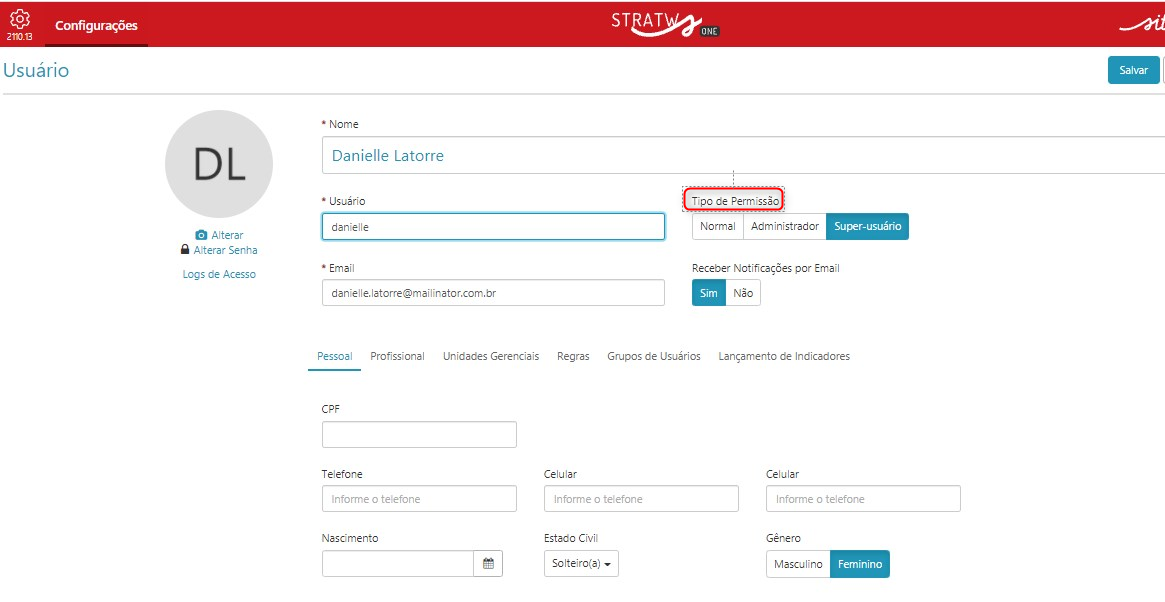The image size is (1165, 602).
Task: Select Masculino as gender
Action: (798, 564)
